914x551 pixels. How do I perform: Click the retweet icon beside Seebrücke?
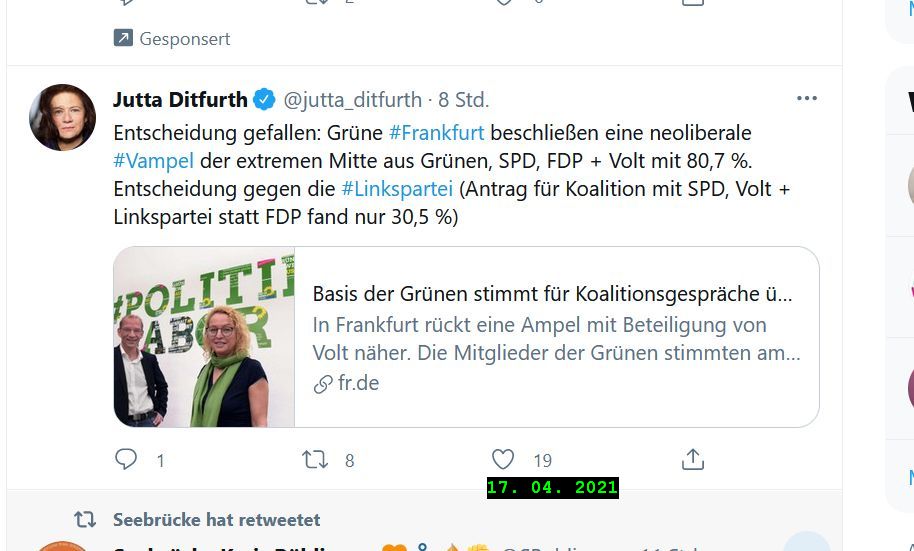[85, 520]
